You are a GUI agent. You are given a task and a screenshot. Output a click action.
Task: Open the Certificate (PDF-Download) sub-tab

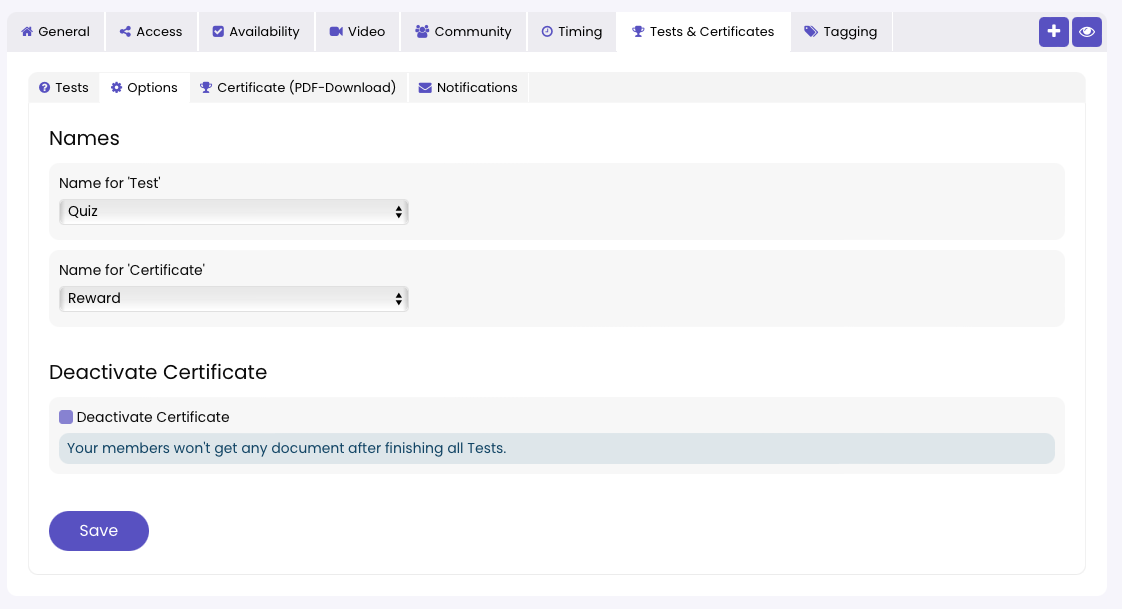pos(299,87)
